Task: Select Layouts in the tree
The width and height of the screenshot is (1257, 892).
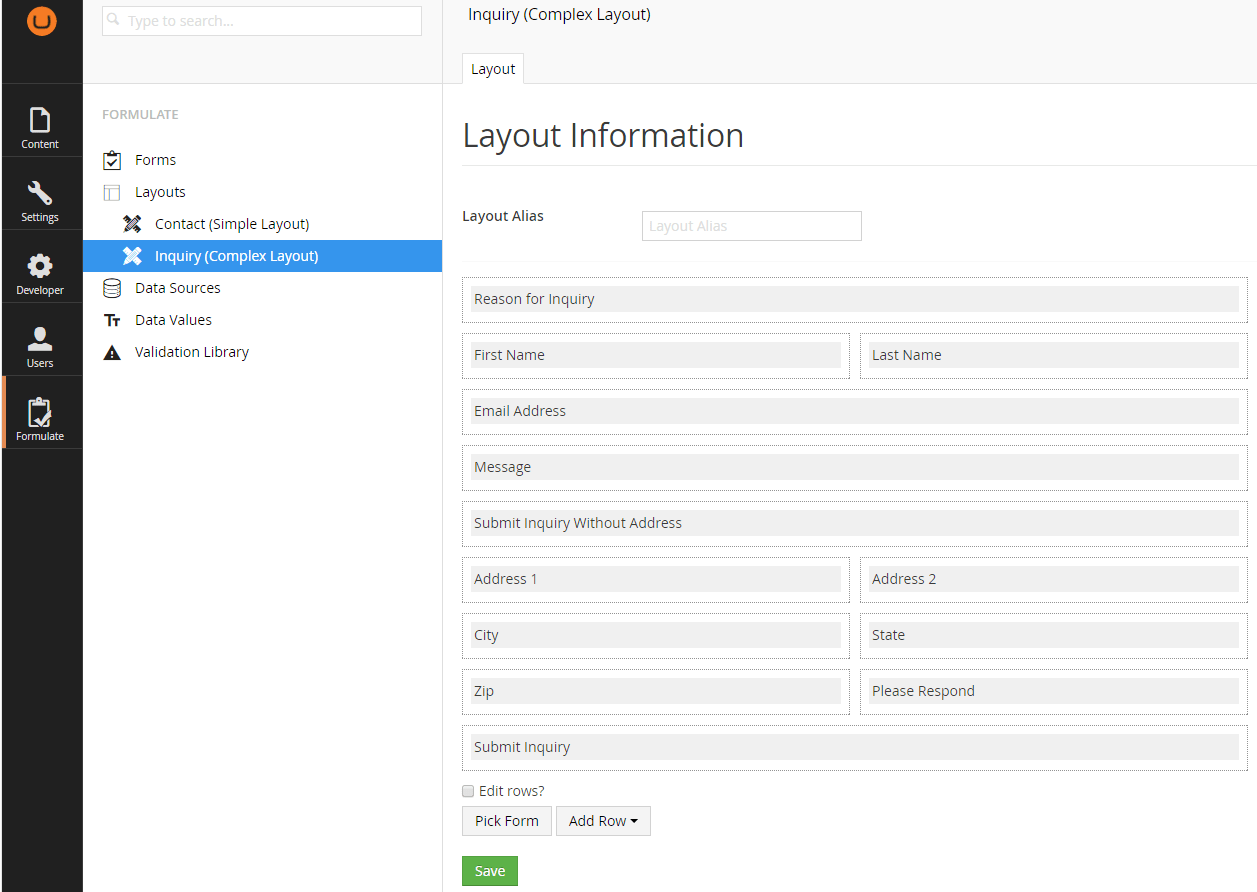Action: click(160, 192)
